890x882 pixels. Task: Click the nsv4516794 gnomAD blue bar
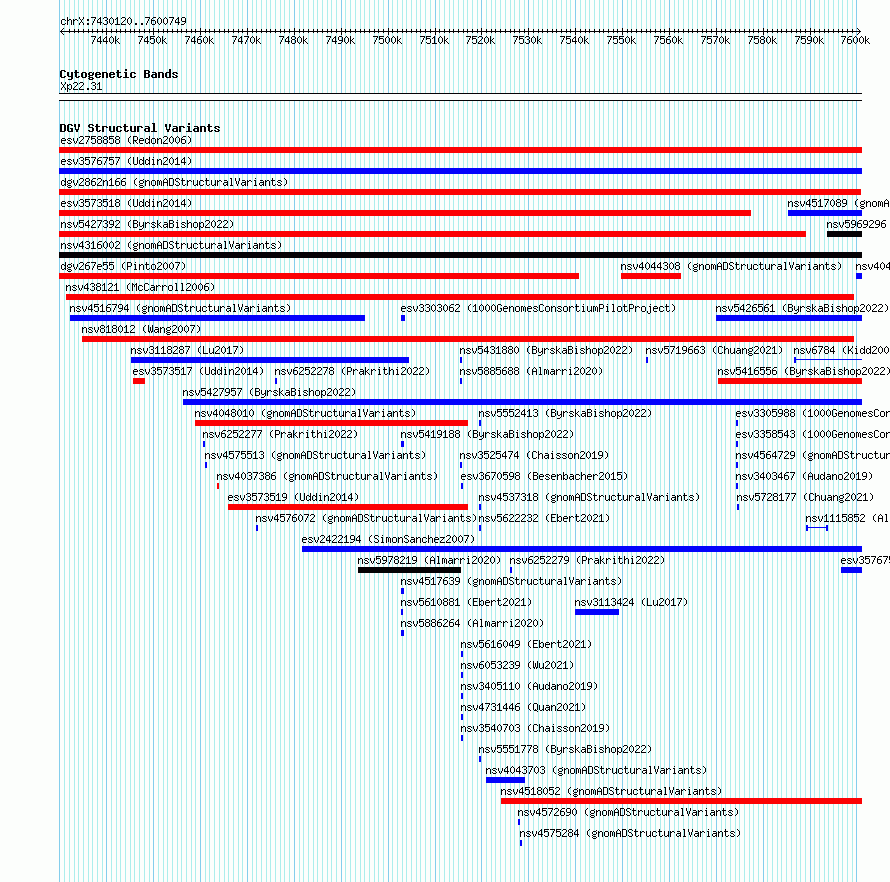217,318
